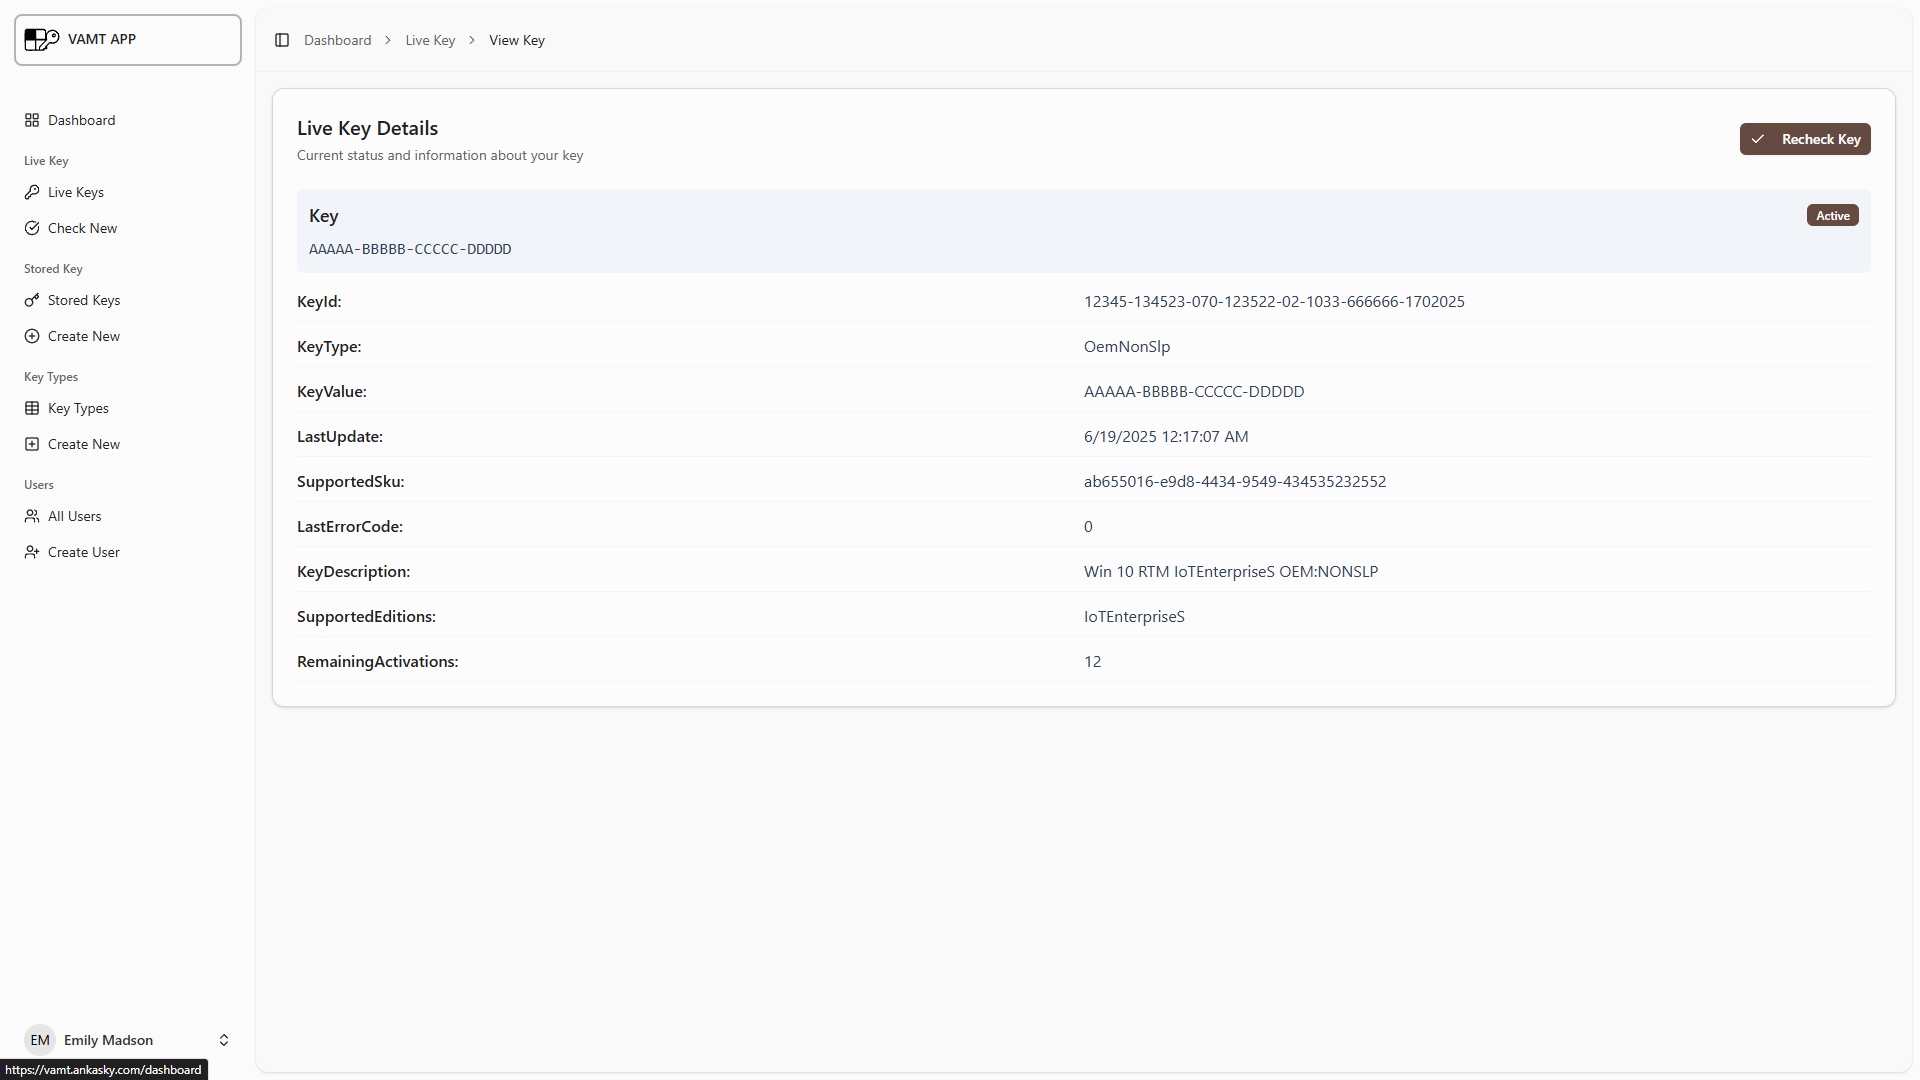This screenshot has width=1920, height=1080.
Task: Open Create New under Key Types
Action: click(x=84, y=444)
